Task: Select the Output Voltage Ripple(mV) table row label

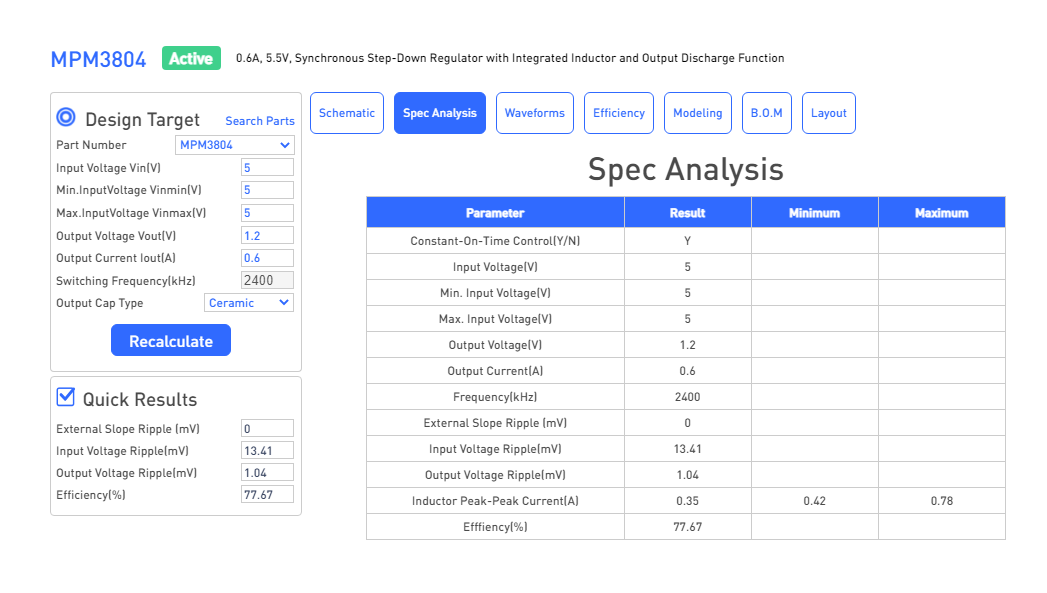Action: (x=495, y=475)
